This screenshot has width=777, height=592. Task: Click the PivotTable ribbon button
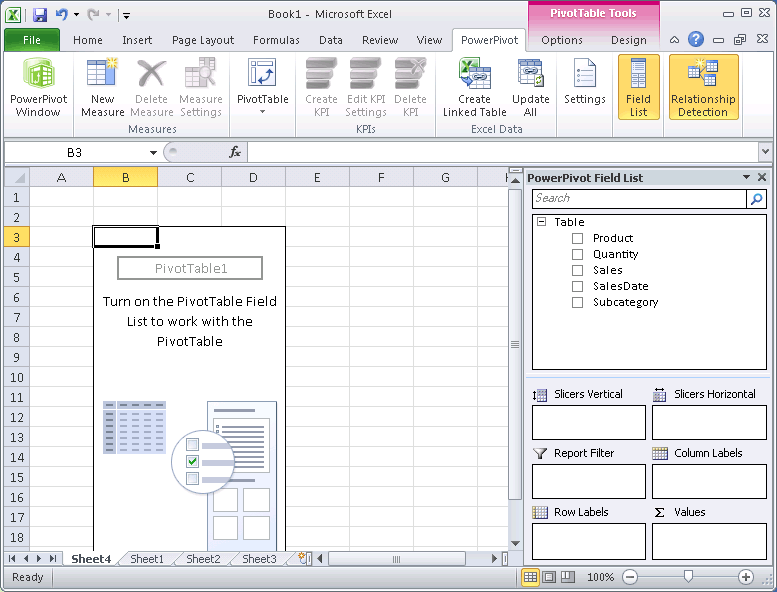[x=262, y=87]
